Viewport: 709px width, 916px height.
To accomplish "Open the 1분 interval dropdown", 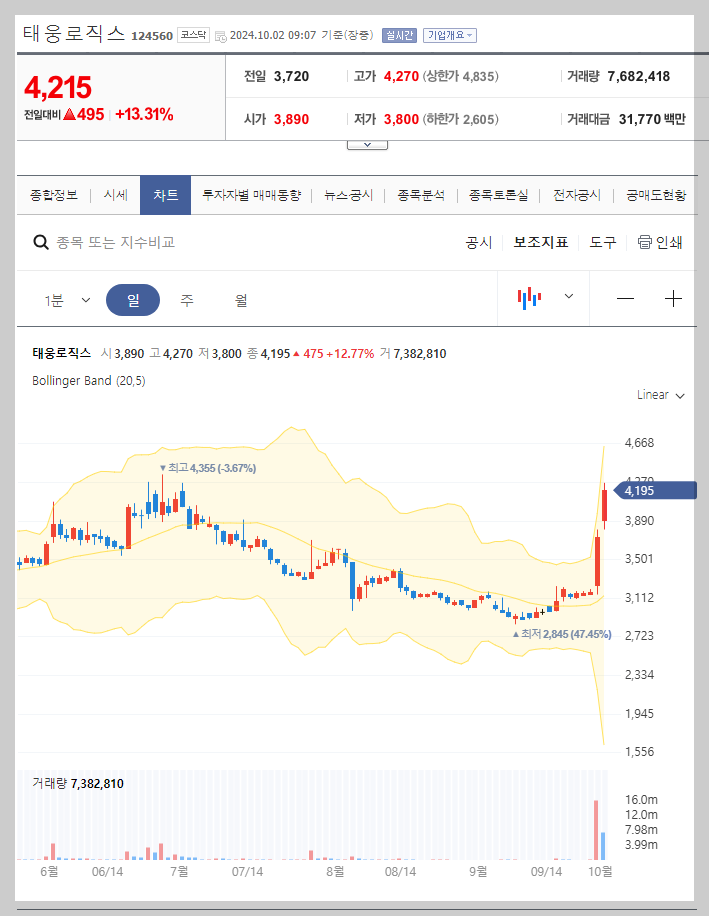I will (65, 300).
